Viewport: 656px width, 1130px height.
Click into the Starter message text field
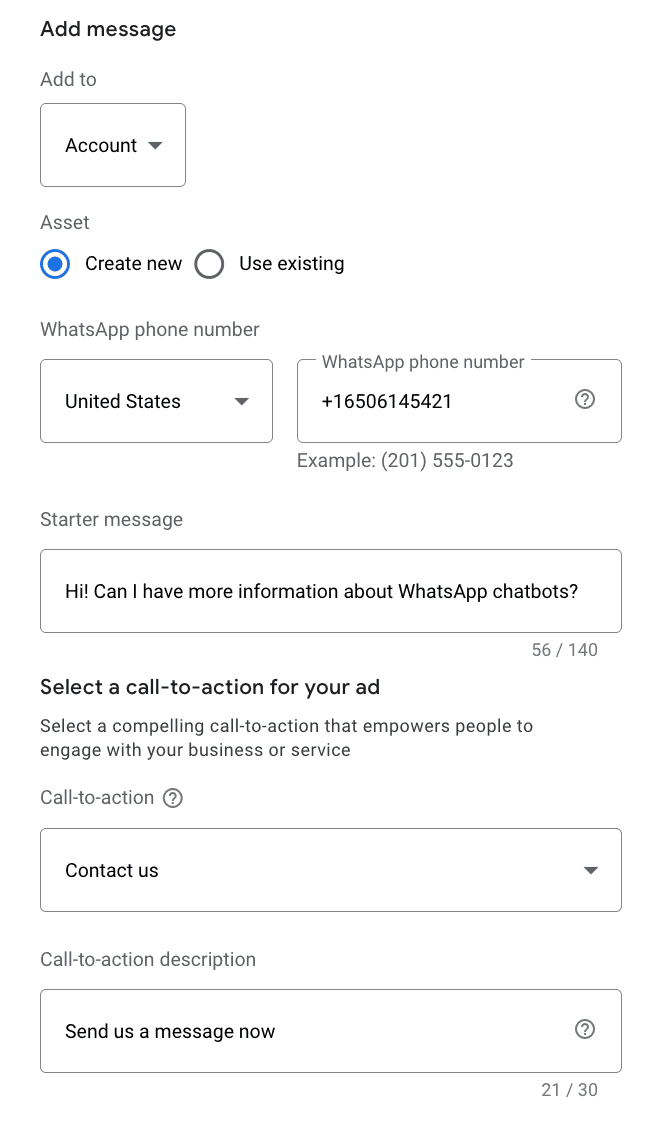point(330,591)
